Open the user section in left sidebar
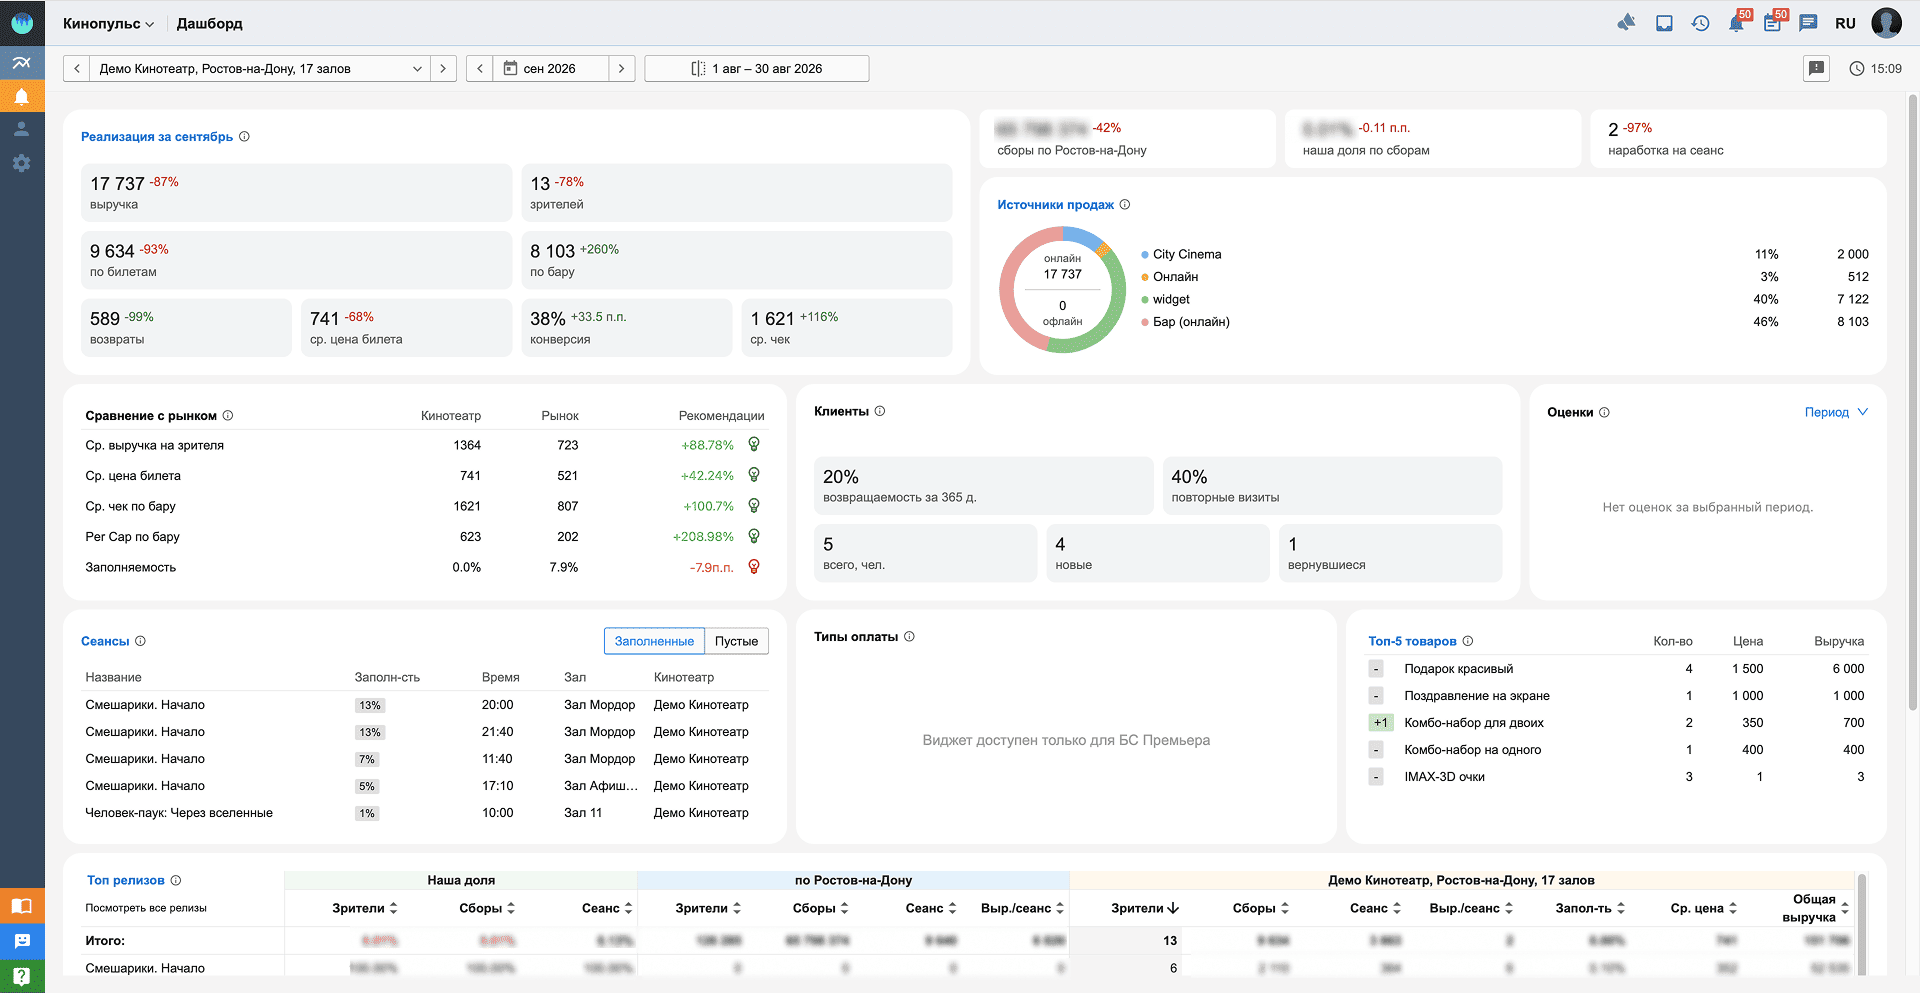 (22, 129)
